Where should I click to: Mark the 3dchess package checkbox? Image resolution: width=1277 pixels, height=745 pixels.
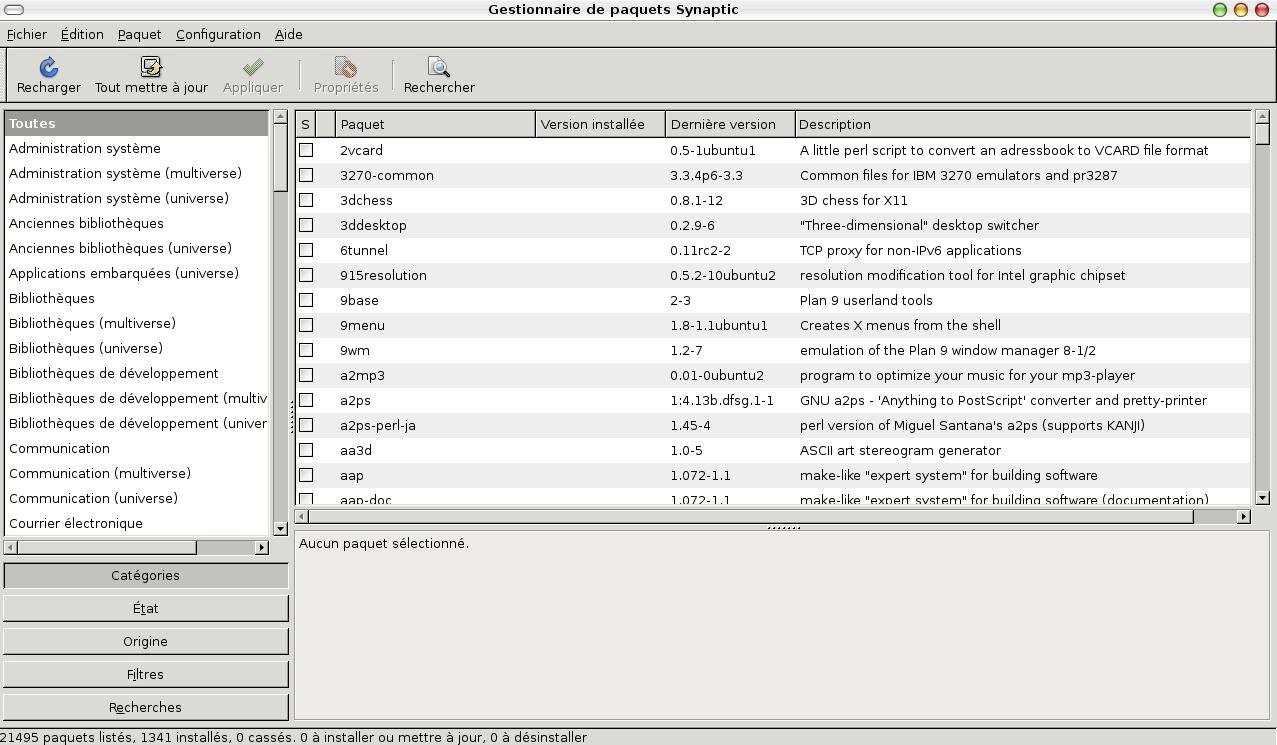(306, 200)
